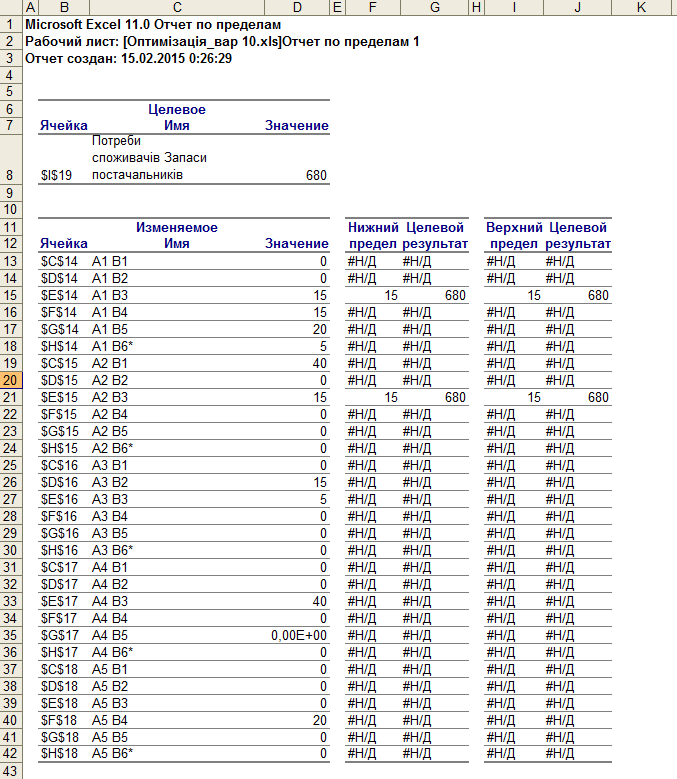Click title 'Microsoft Excel 11.0 Отчет по пределам'
The image size is (677, 779).
tap(153, 24)
